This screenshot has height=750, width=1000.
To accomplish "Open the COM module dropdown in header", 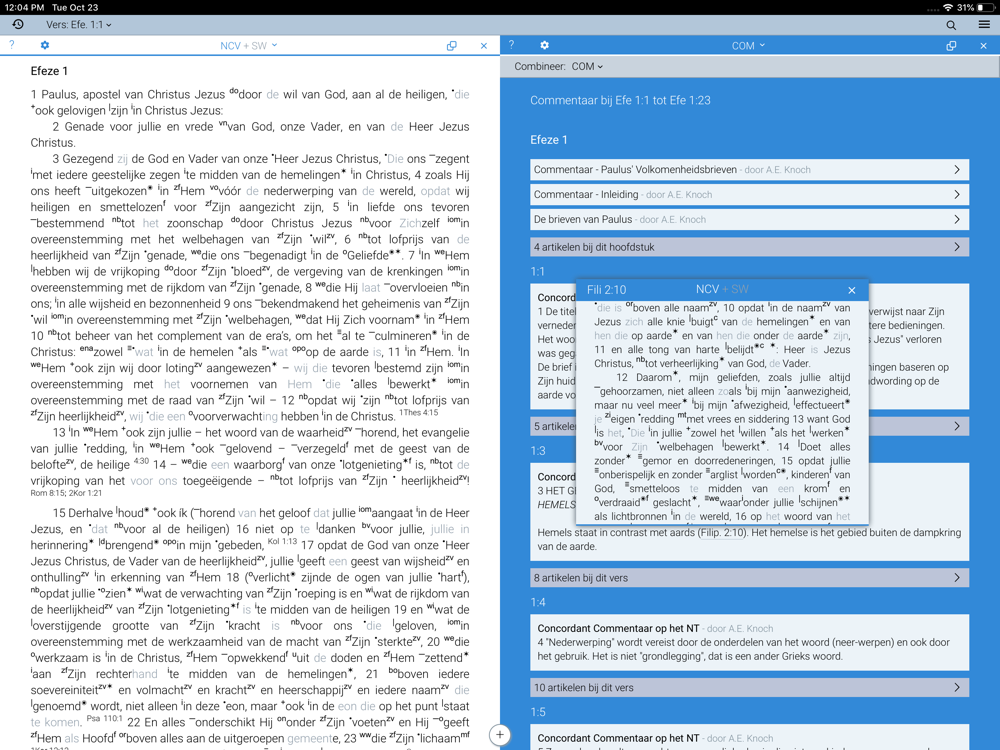I will click(x=748, y=46).
